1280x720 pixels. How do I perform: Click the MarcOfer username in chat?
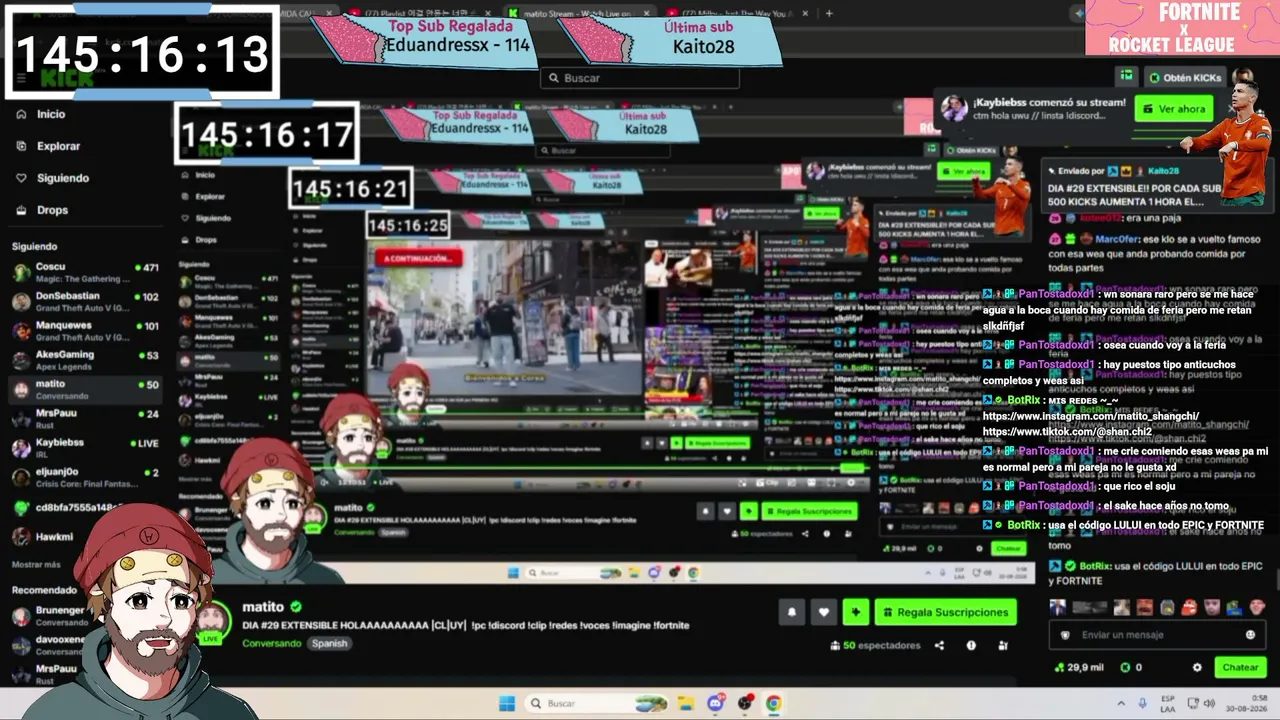1117,239
